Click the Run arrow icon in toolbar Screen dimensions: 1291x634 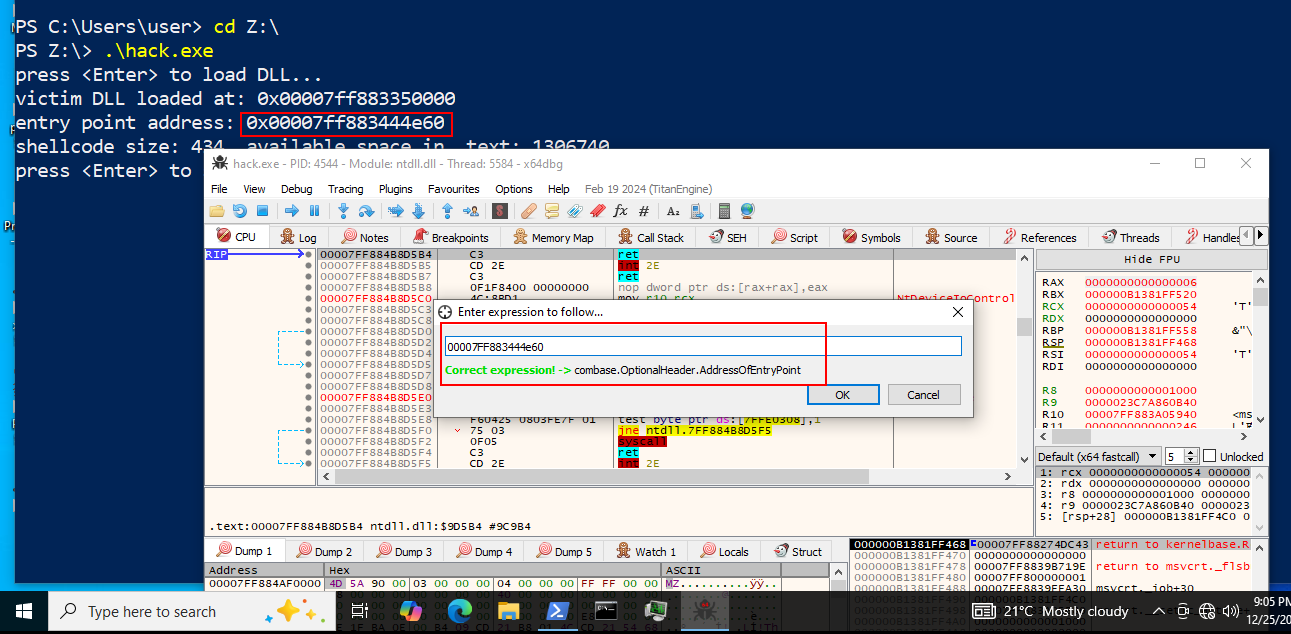(292, 211)
